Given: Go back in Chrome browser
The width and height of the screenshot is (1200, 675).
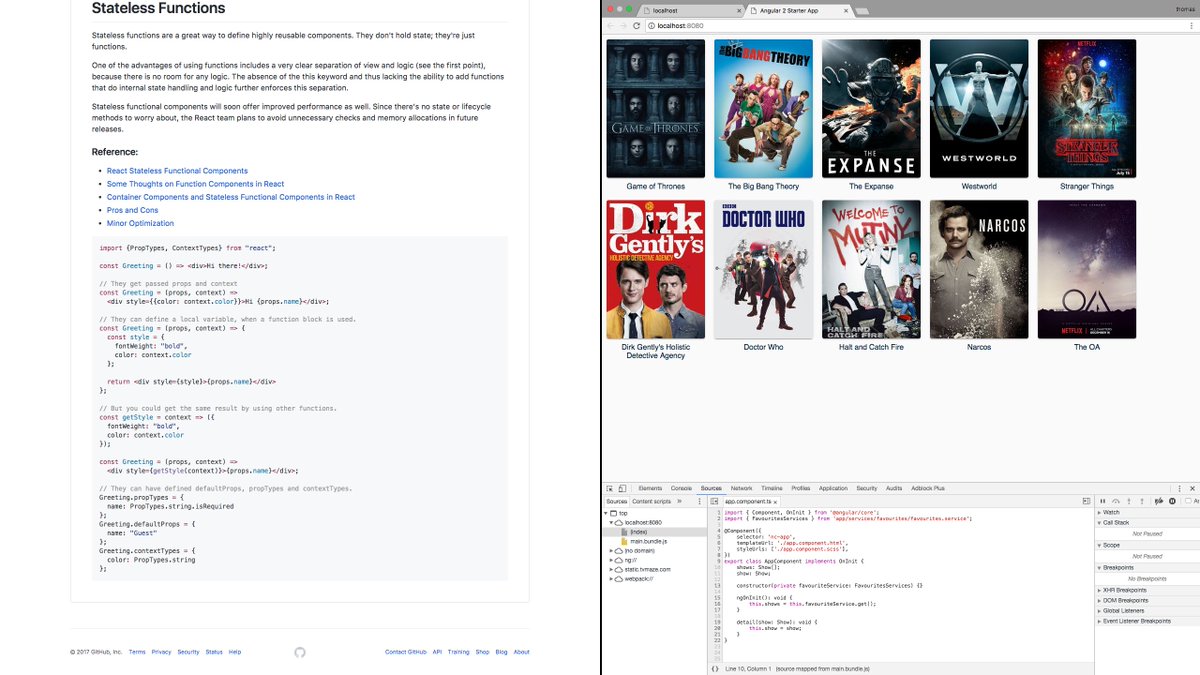Looking at the screenshot, I should 610,25.
